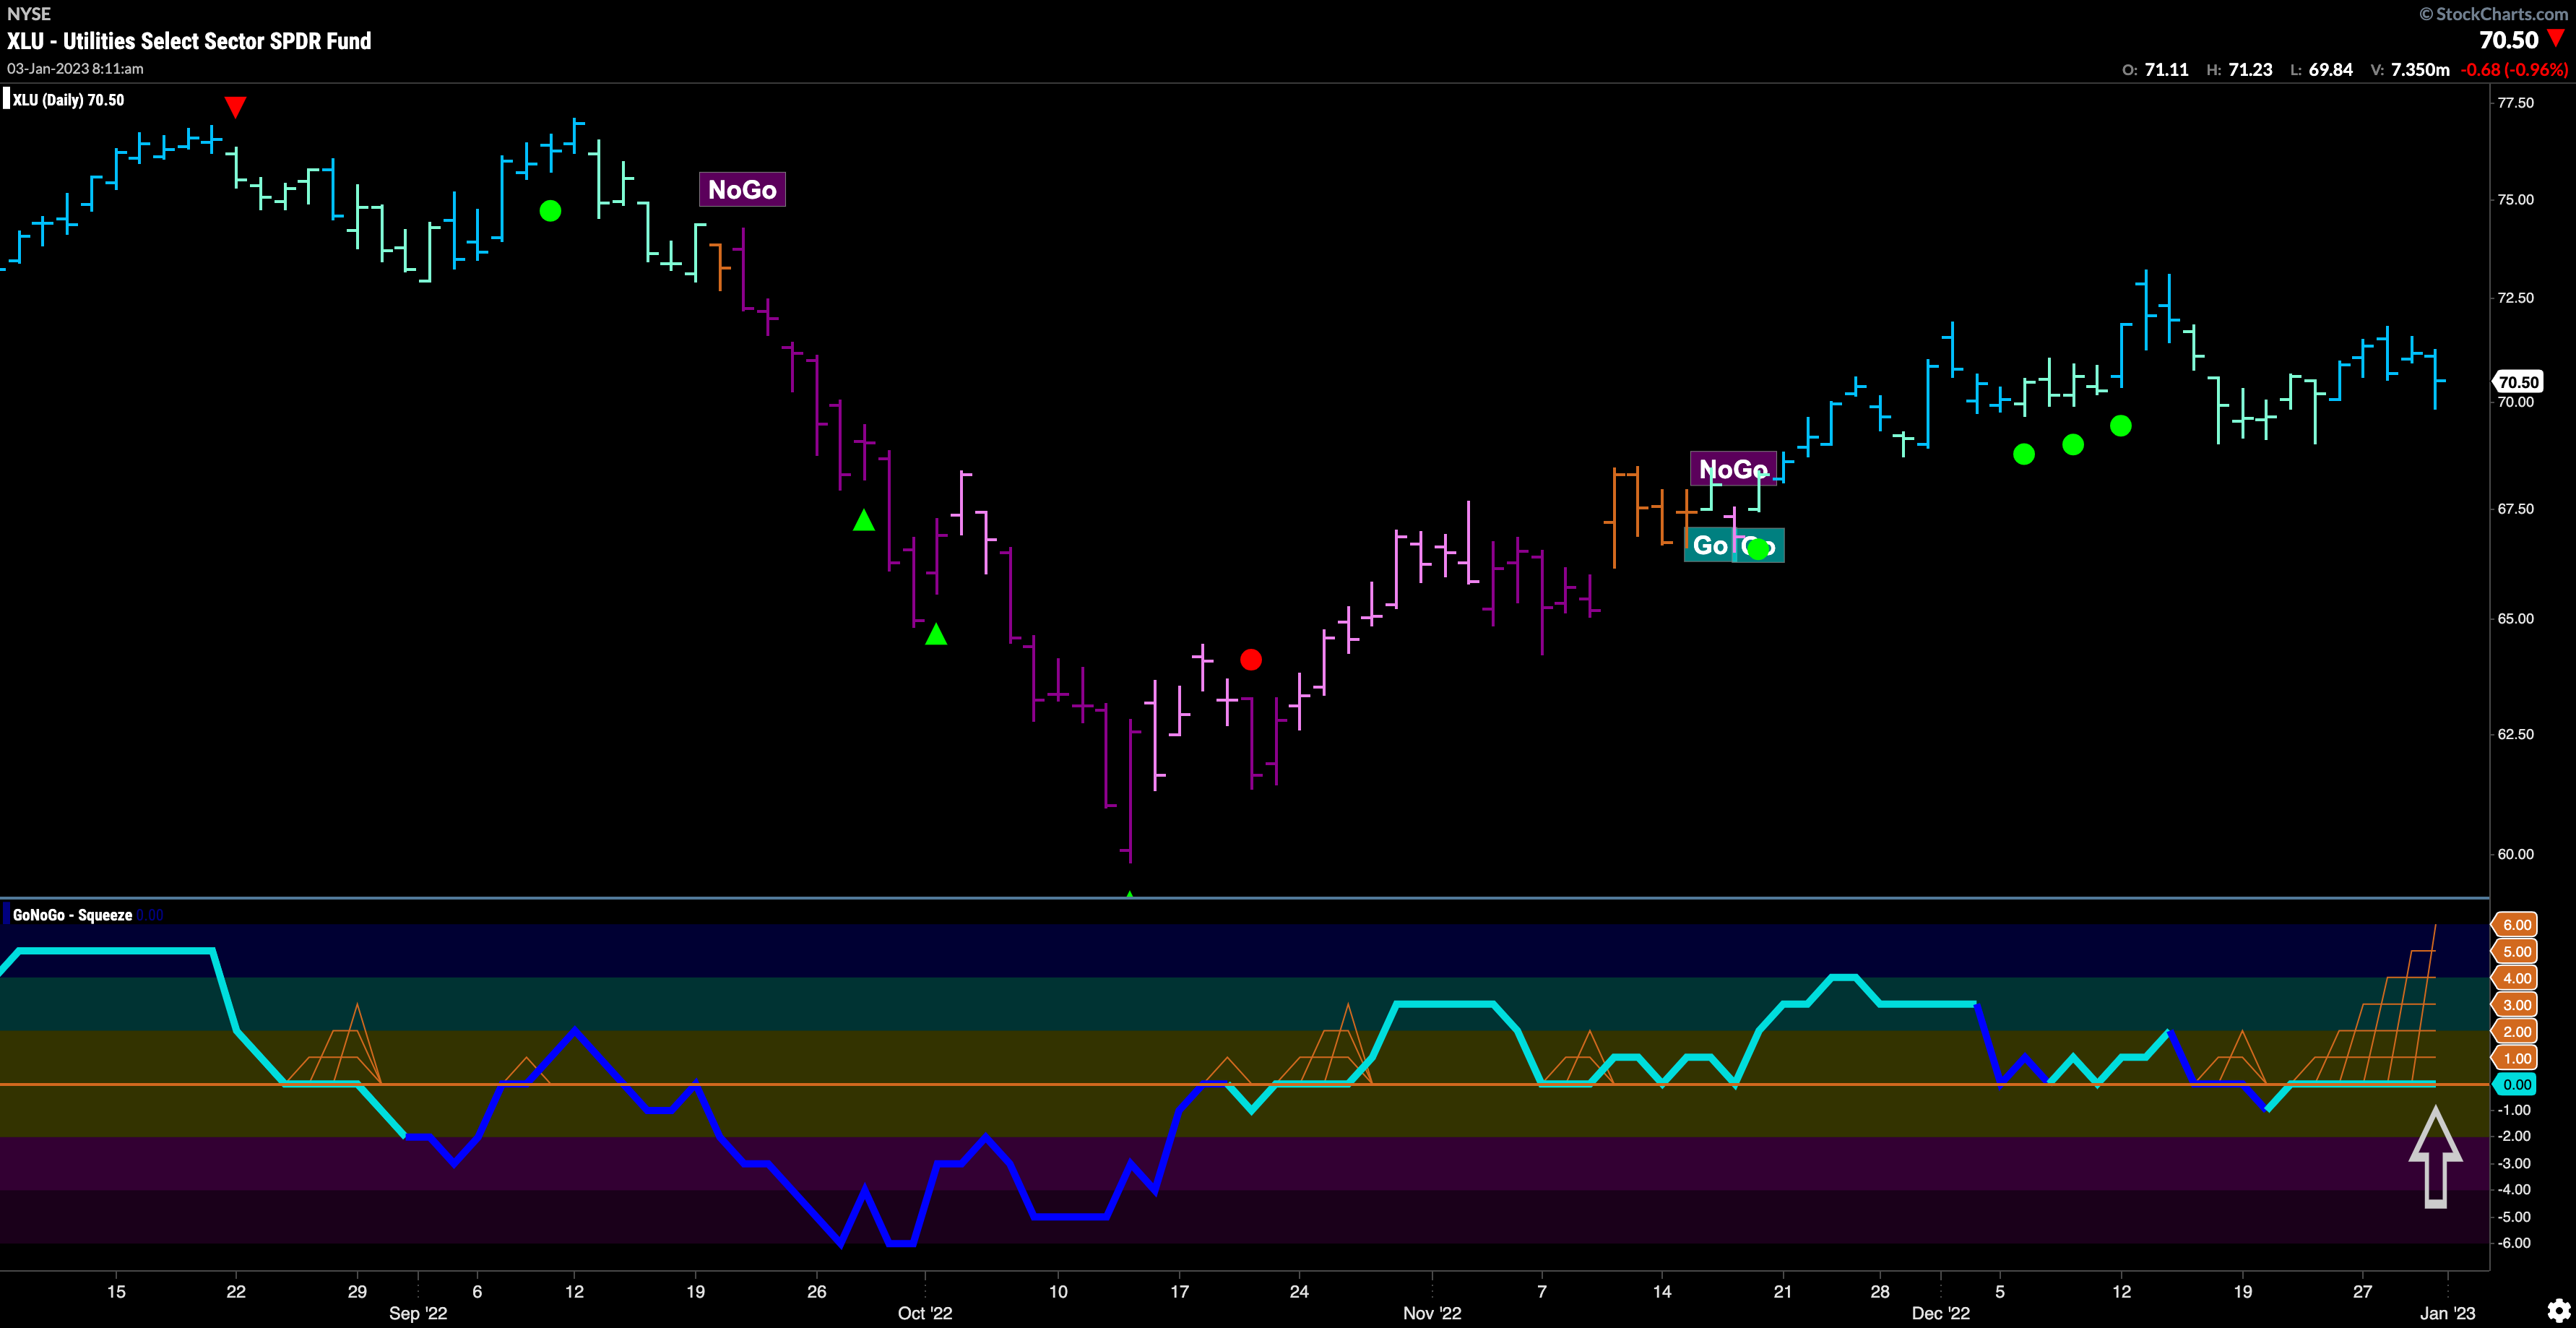Click the -0.68 (-0.96%) change value
Viewport: 2576px width, 1328px height.
2514,70
